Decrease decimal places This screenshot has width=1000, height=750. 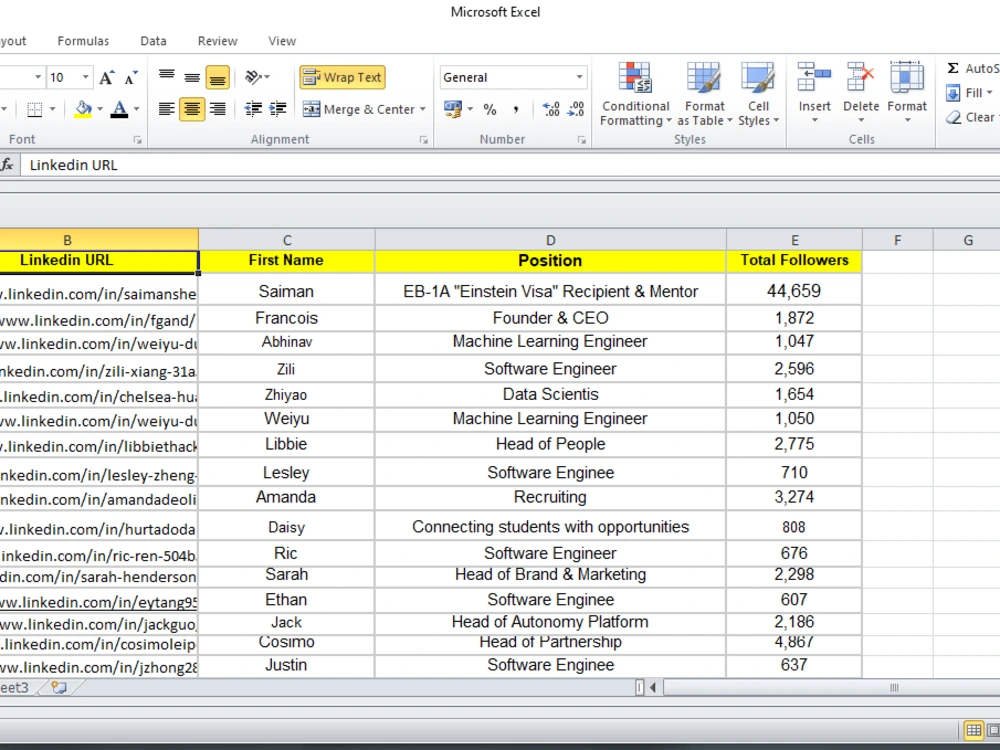pos(576,109)
